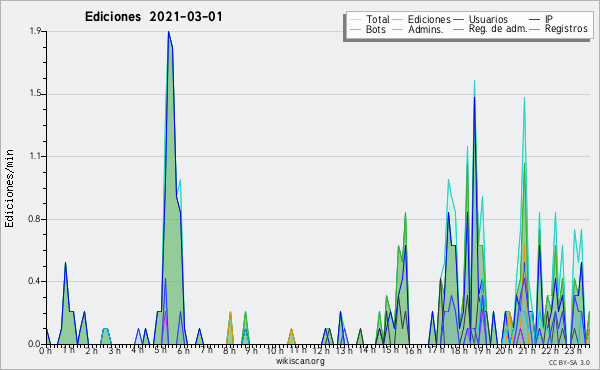Click the '15 h' x-axis label
600x370 pixels.
[x=390, y=350]
